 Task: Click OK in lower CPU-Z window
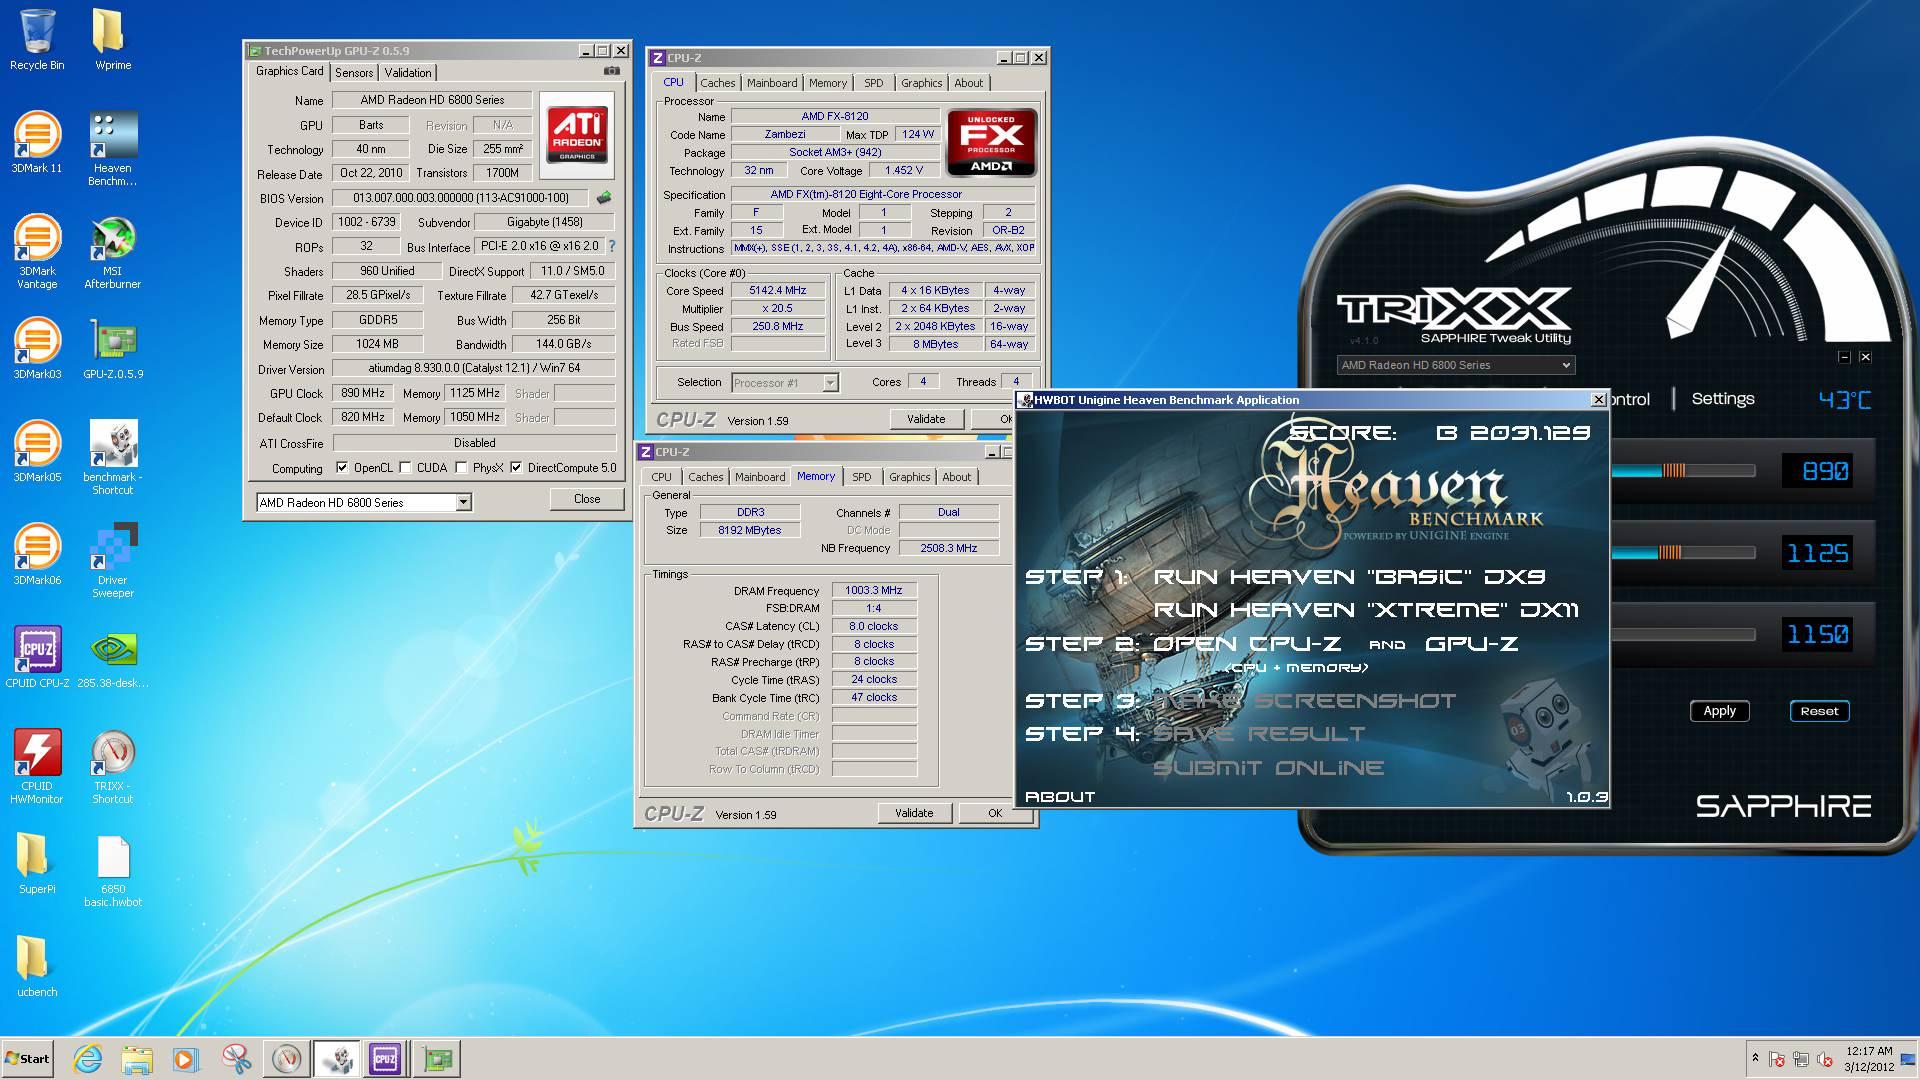pos(995,813)
